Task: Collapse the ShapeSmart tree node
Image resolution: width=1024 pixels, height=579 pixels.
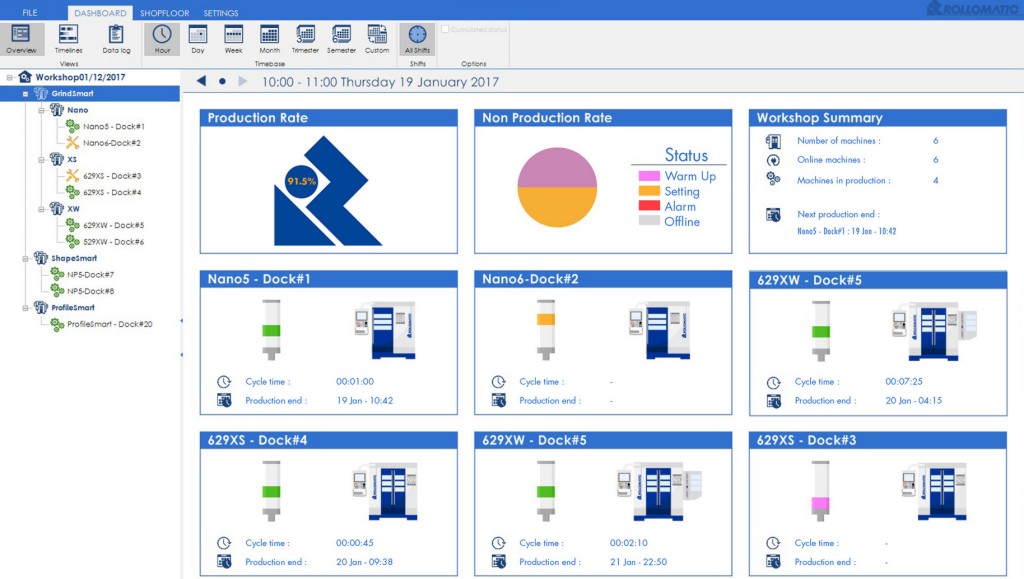Action: pos(25,258)
